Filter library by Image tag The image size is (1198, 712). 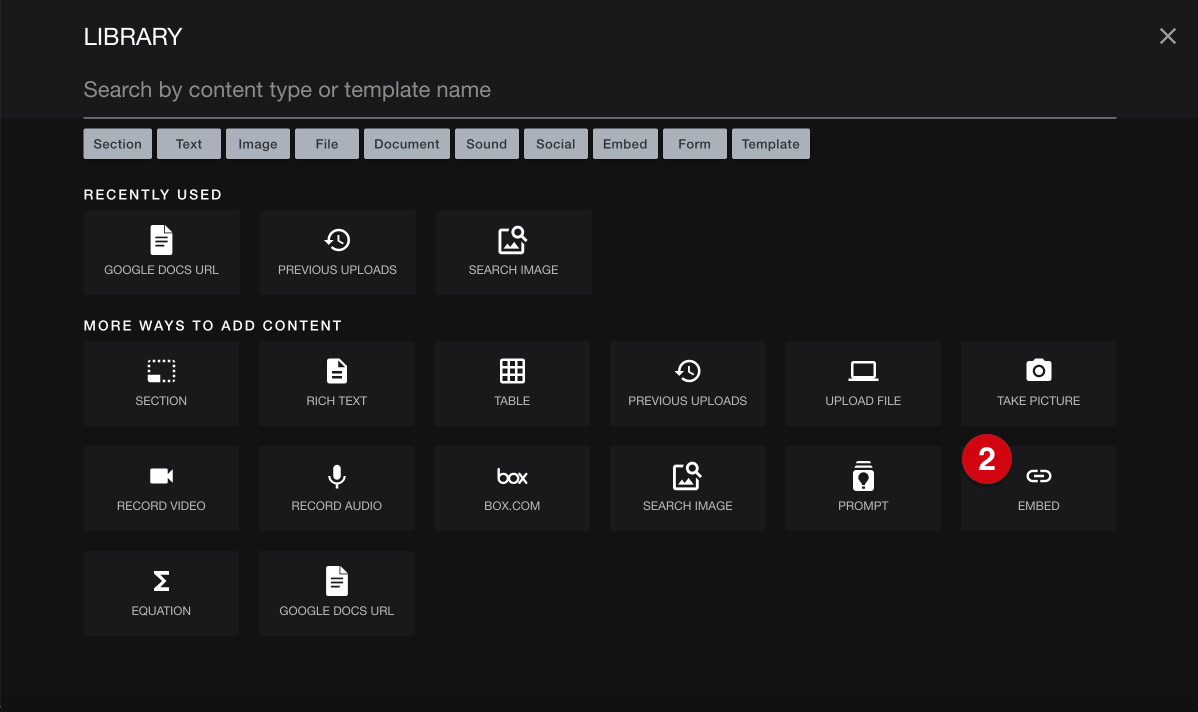[x=258, y=144]
